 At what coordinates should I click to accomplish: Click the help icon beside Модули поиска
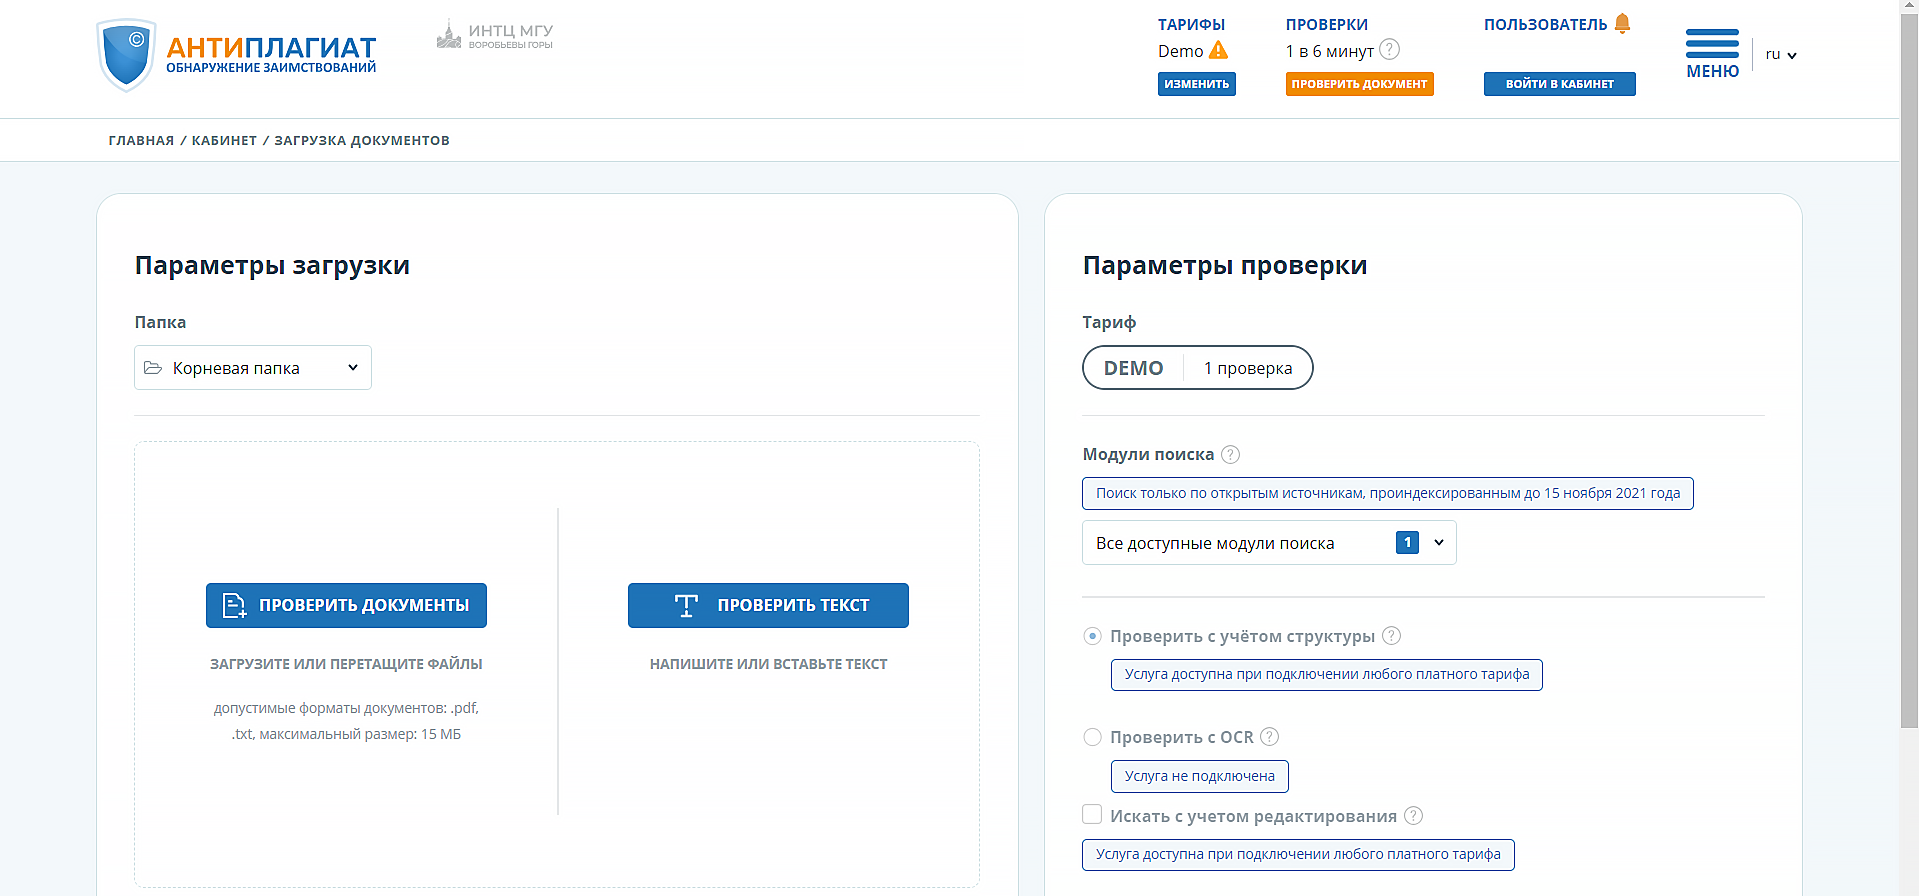click(x=1230, y=454)
